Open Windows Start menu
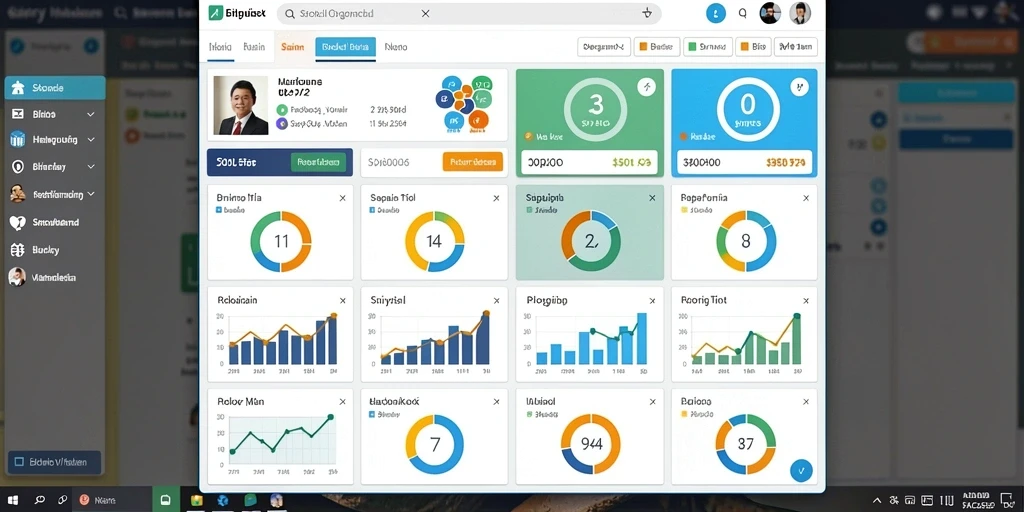This screenshot has width=1024, height=512. click(x=12, y=500)
